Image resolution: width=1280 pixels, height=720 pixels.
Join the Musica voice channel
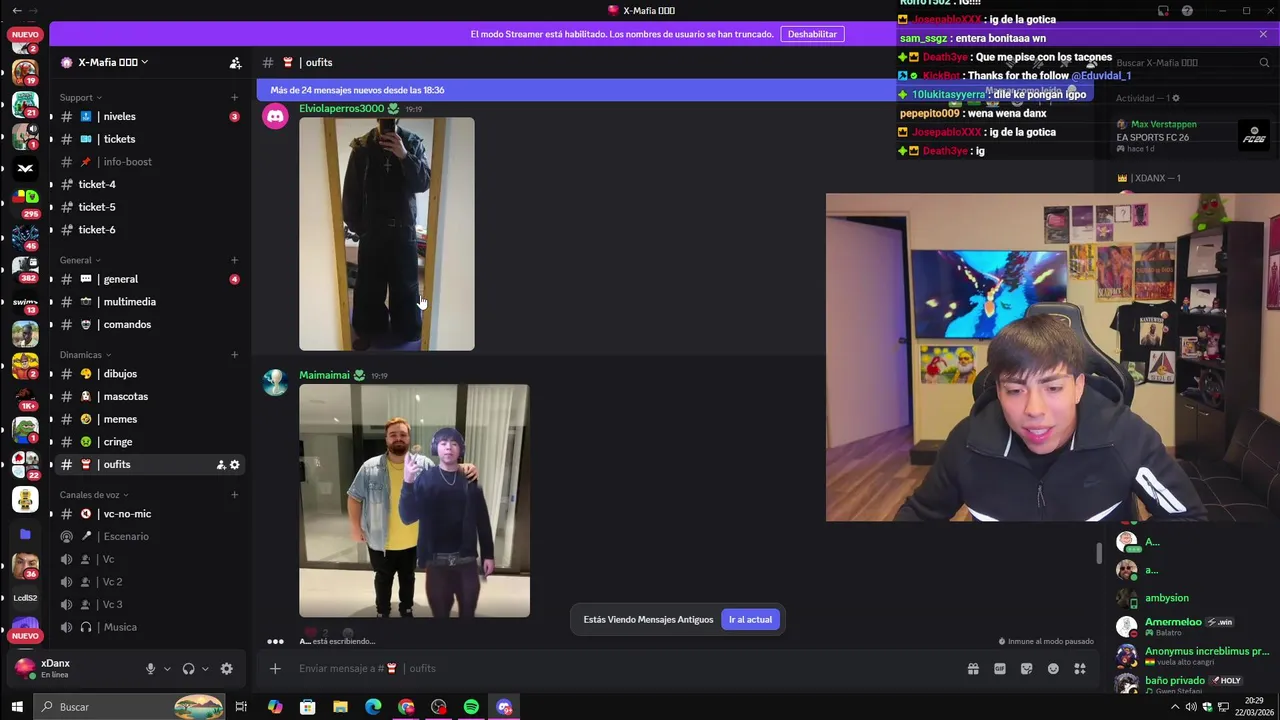(x=148, y=627)
